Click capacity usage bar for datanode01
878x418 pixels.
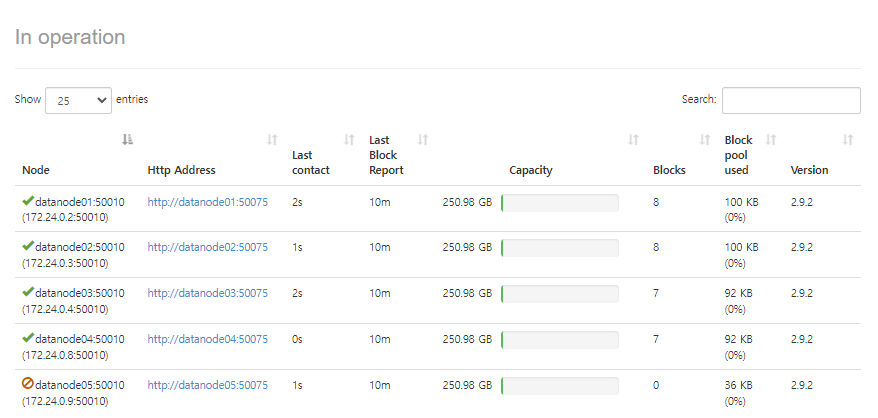pyautogui.click(x=560, y=203)
